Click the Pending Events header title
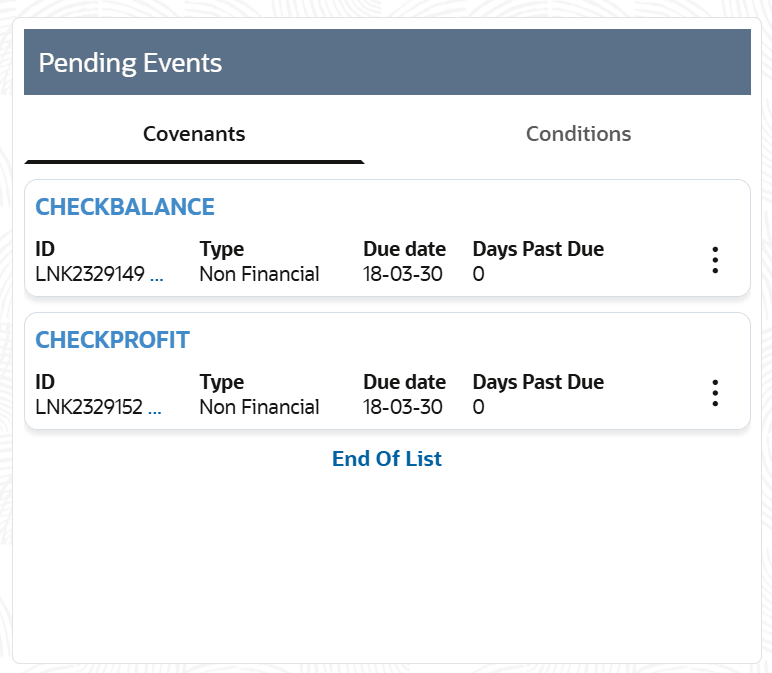This screenshot has height=673, width=772. 130,63
